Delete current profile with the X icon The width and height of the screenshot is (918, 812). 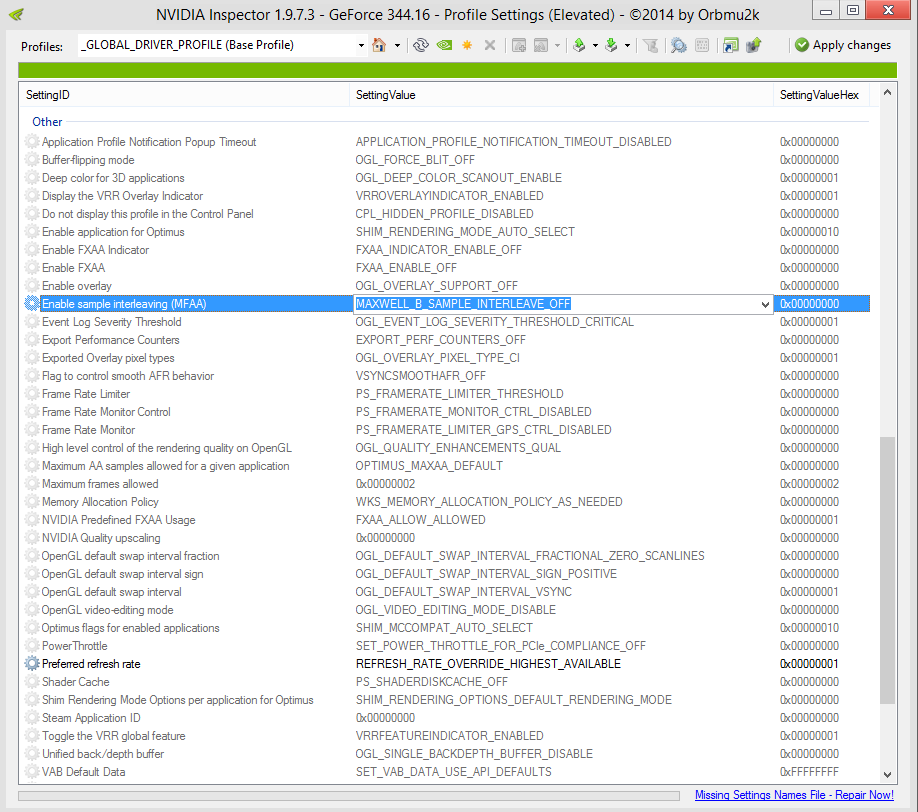(490, 45)
